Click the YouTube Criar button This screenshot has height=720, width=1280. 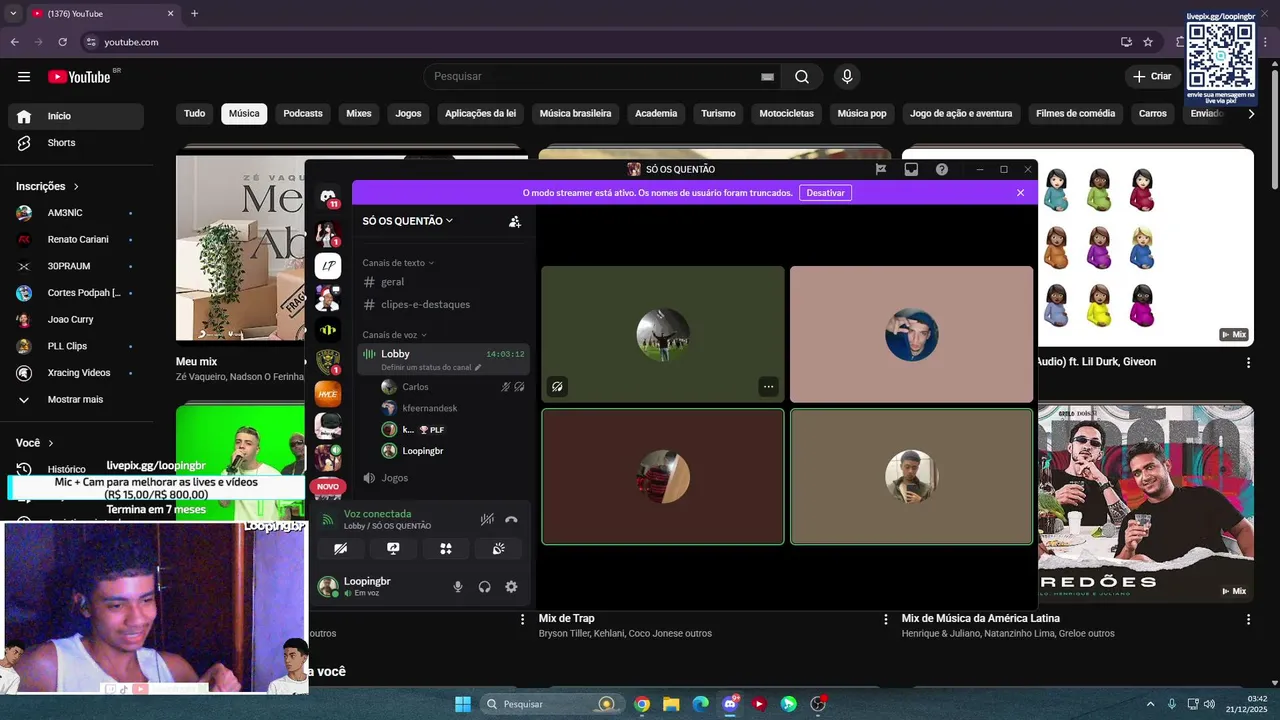(1152, 76)
